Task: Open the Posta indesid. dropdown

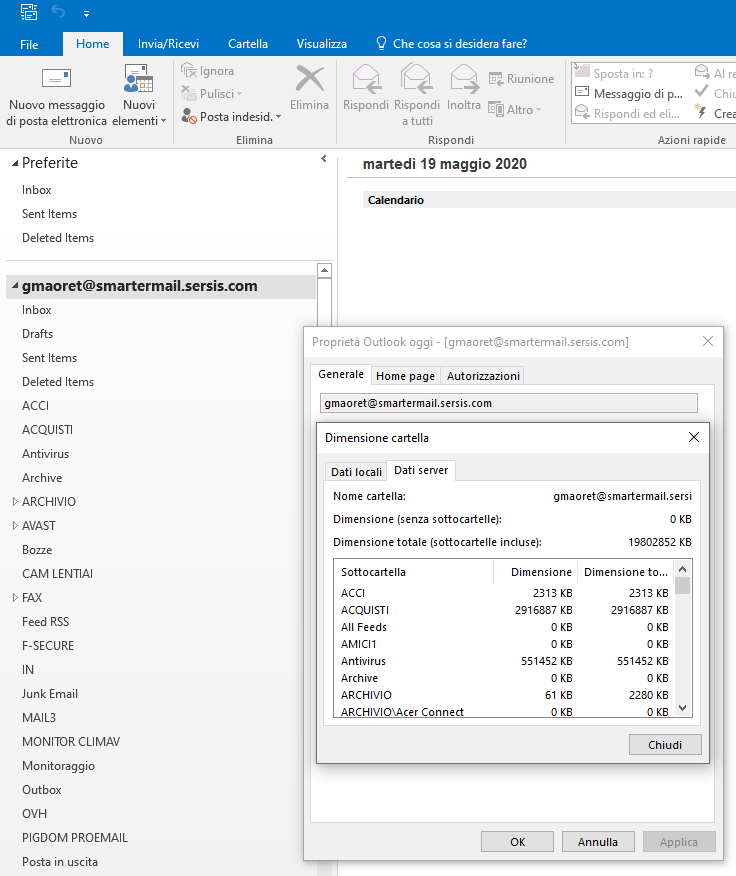Action: [278, 117]
